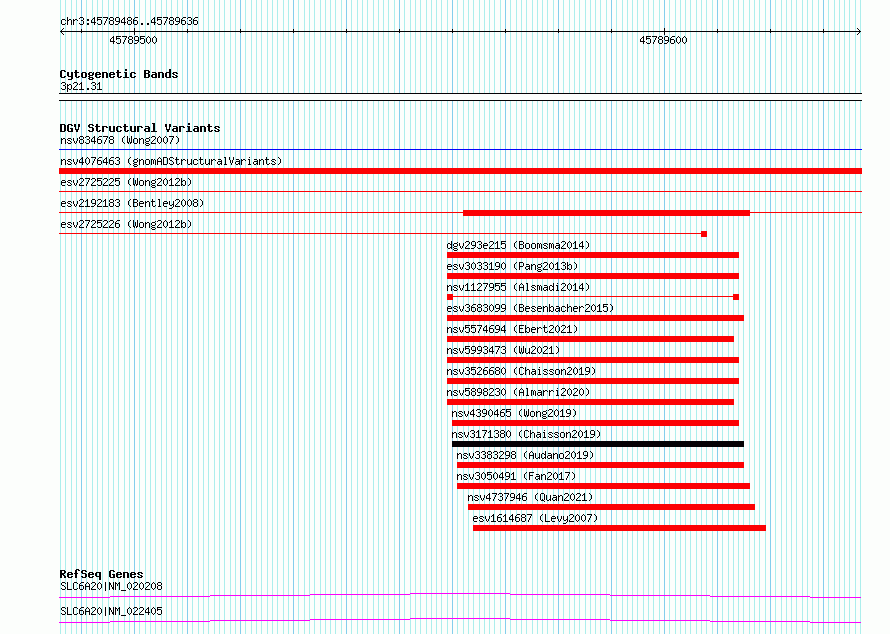The height and width of the screenshot is (634, 890).
Task: Click red bar under nsv5574694 (Ebert2021)
Action: pos(590,339)
